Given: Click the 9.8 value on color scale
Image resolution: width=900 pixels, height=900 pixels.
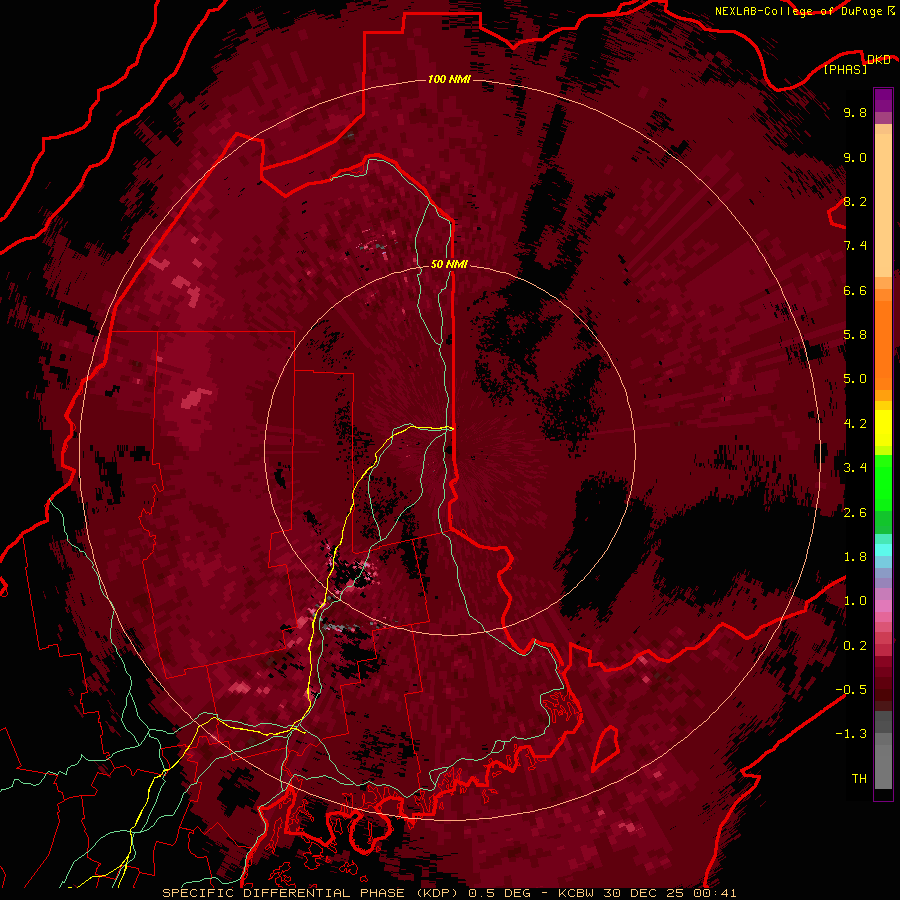Looking at the screenshot, I should click(x=855, y=112).
